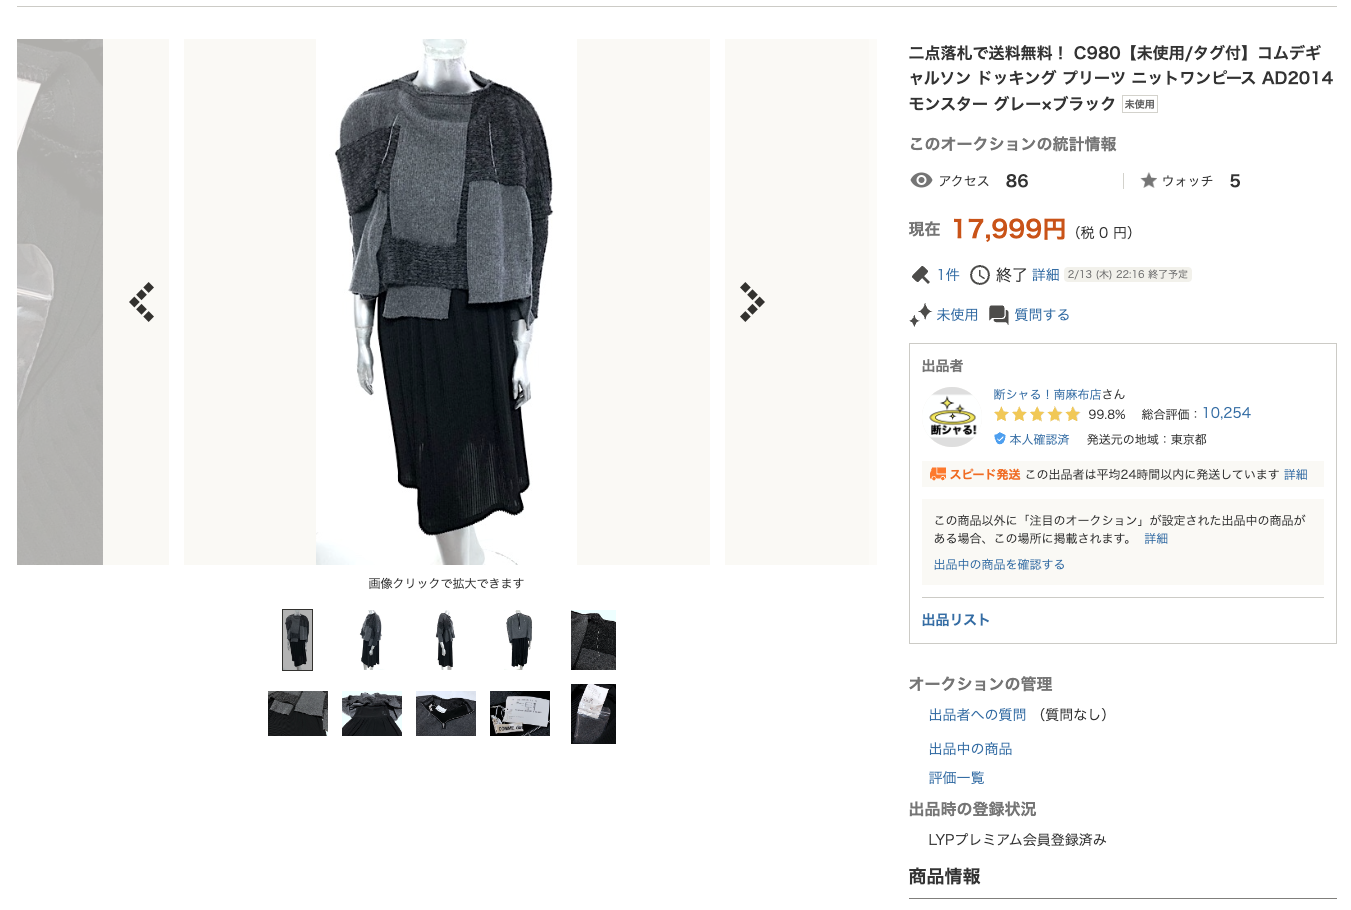Click the speech bubble question icon
Viewport: 1351px width, 910px height.
coord(998,315)
